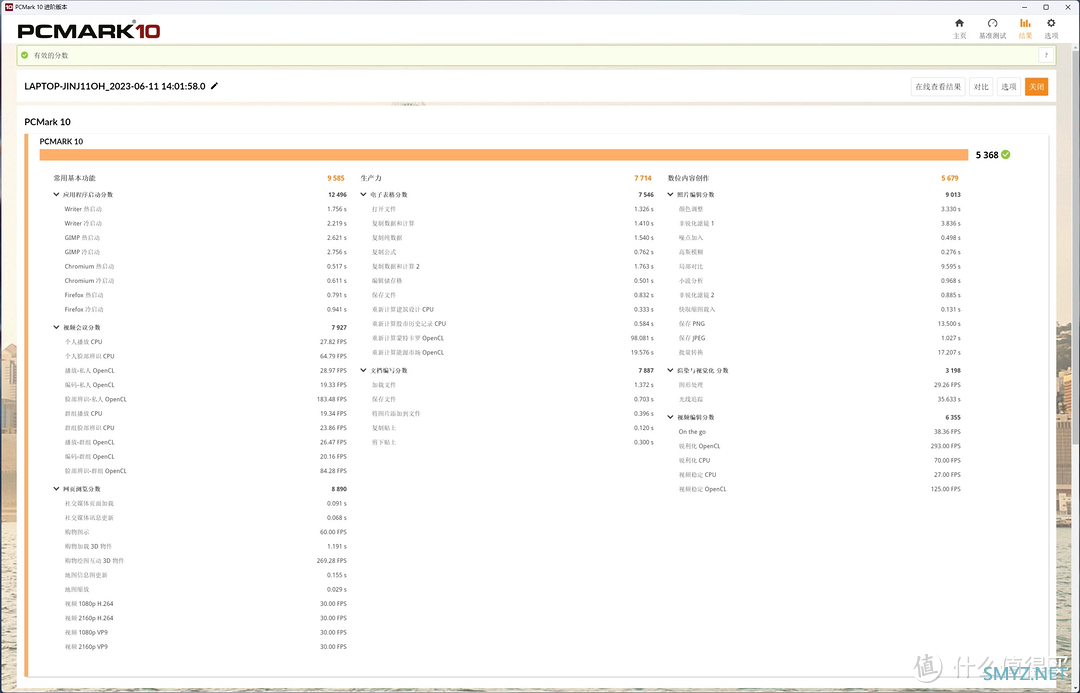Click the value 269.28 FPS

pyautogui.click(x=331, y=561)
